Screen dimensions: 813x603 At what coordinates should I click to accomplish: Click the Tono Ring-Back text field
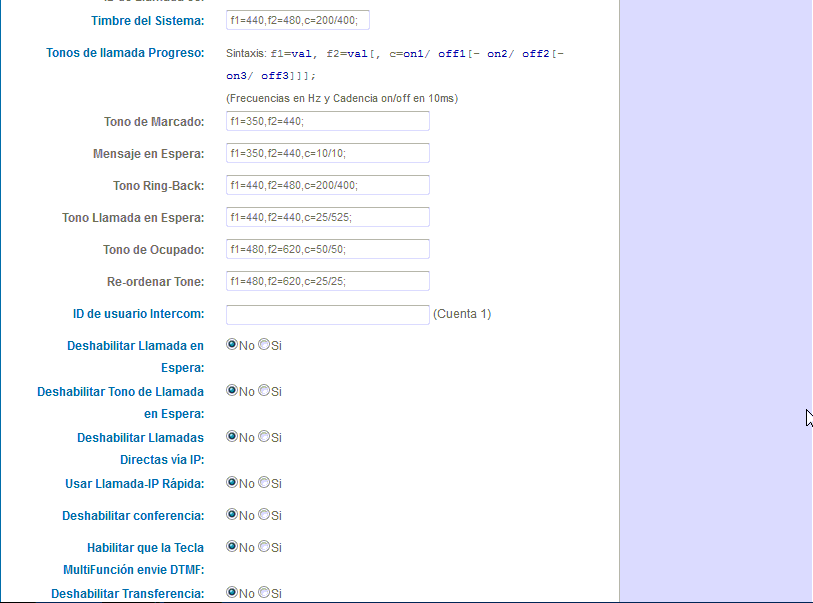(328, 184)
